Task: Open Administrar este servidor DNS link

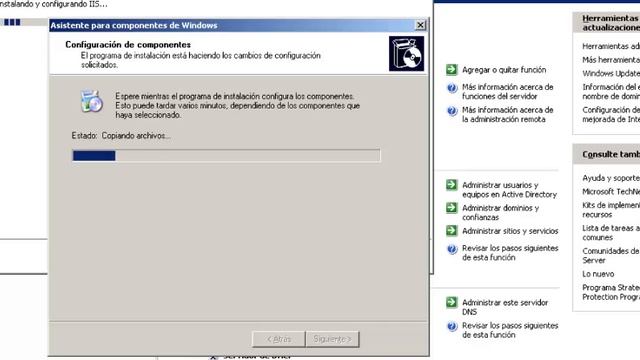Action: 505,307
